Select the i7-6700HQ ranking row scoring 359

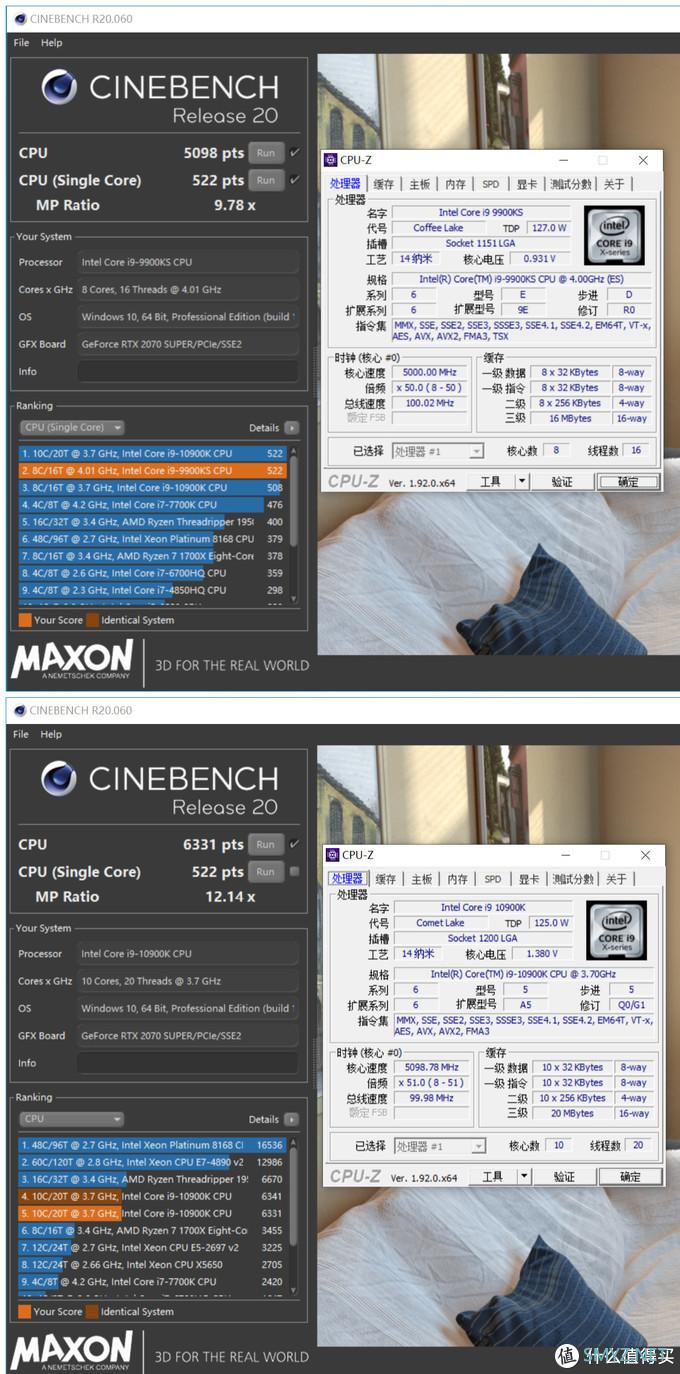[x=152, y=573]
